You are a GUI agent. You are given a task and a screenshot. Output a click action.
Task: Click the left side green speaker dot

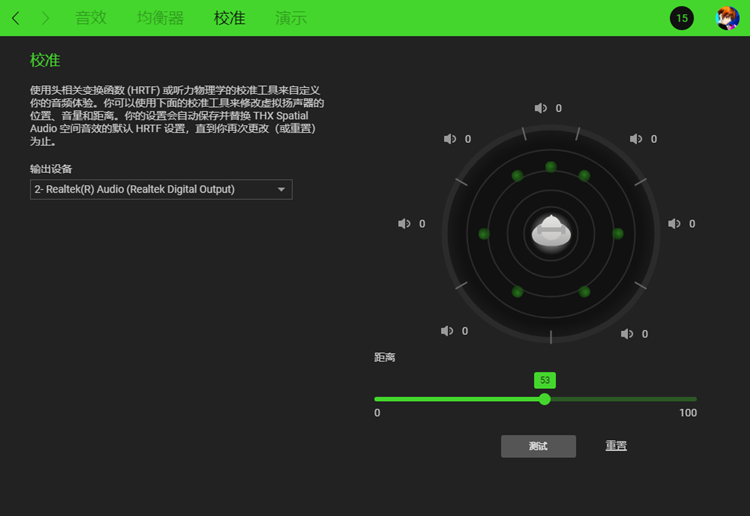coord(484,233)
